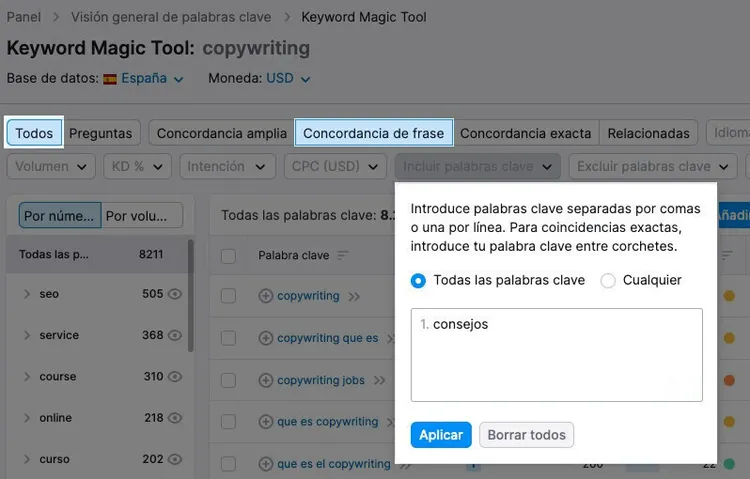
Task: Switch to Relacionadas tab
Action: coord(649,133)
